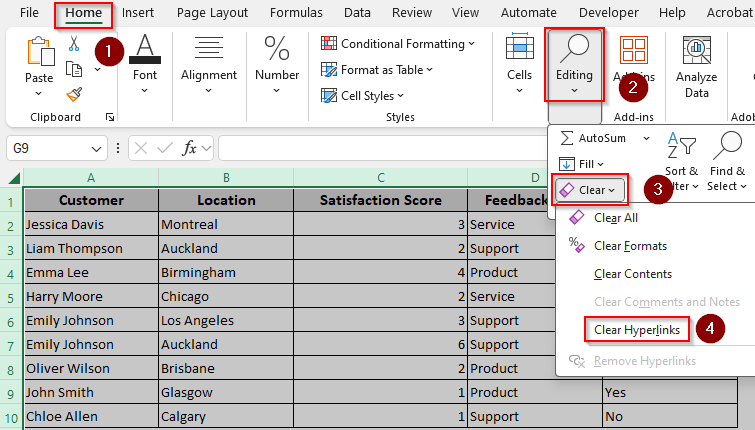The height and width of the screenshot is (430, 755).
Task: Choose Clear All from the menu
Action: tap(615, 218)
